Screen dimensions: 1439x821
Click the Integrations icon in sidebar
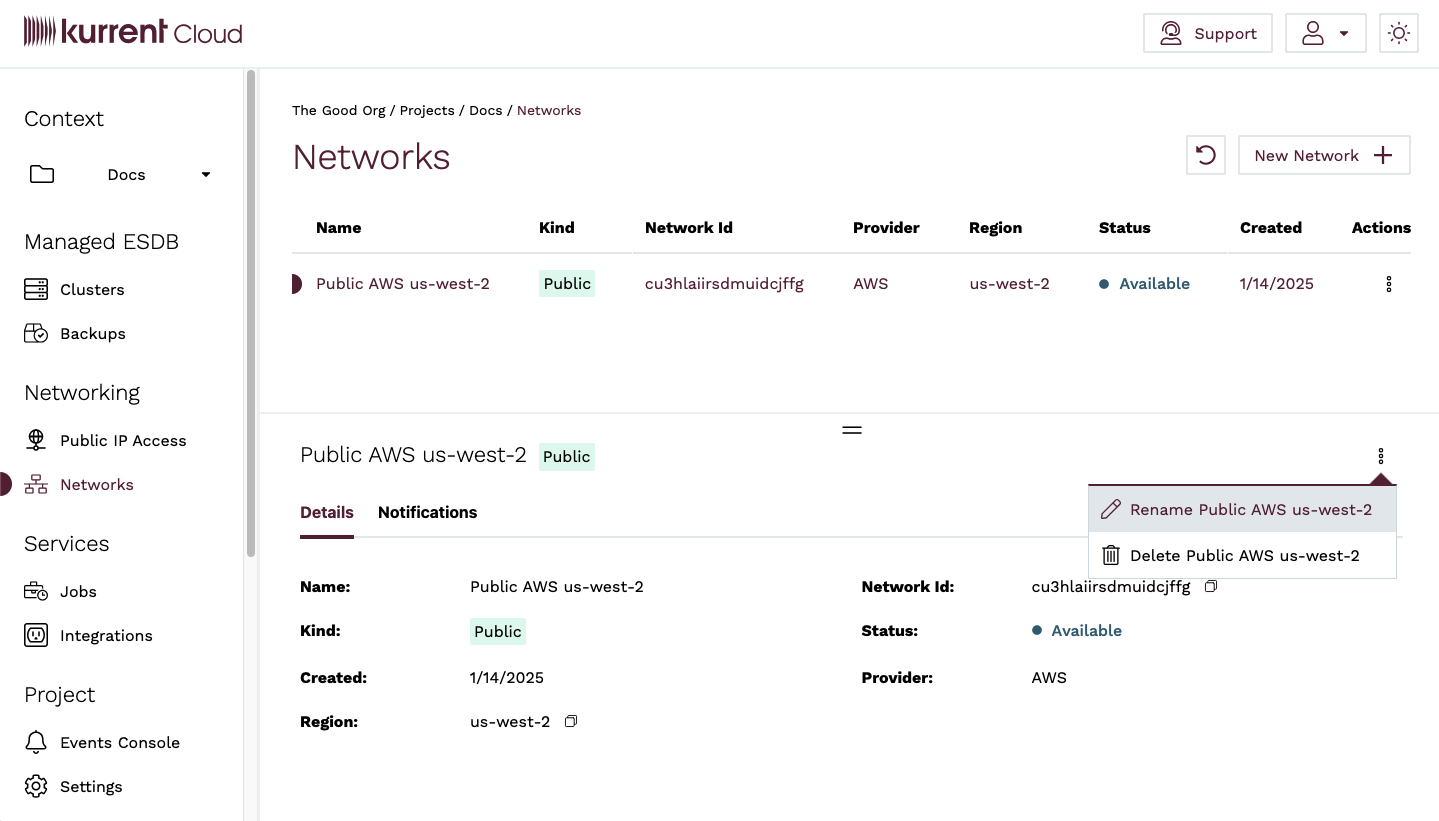[x=35, y=635]
